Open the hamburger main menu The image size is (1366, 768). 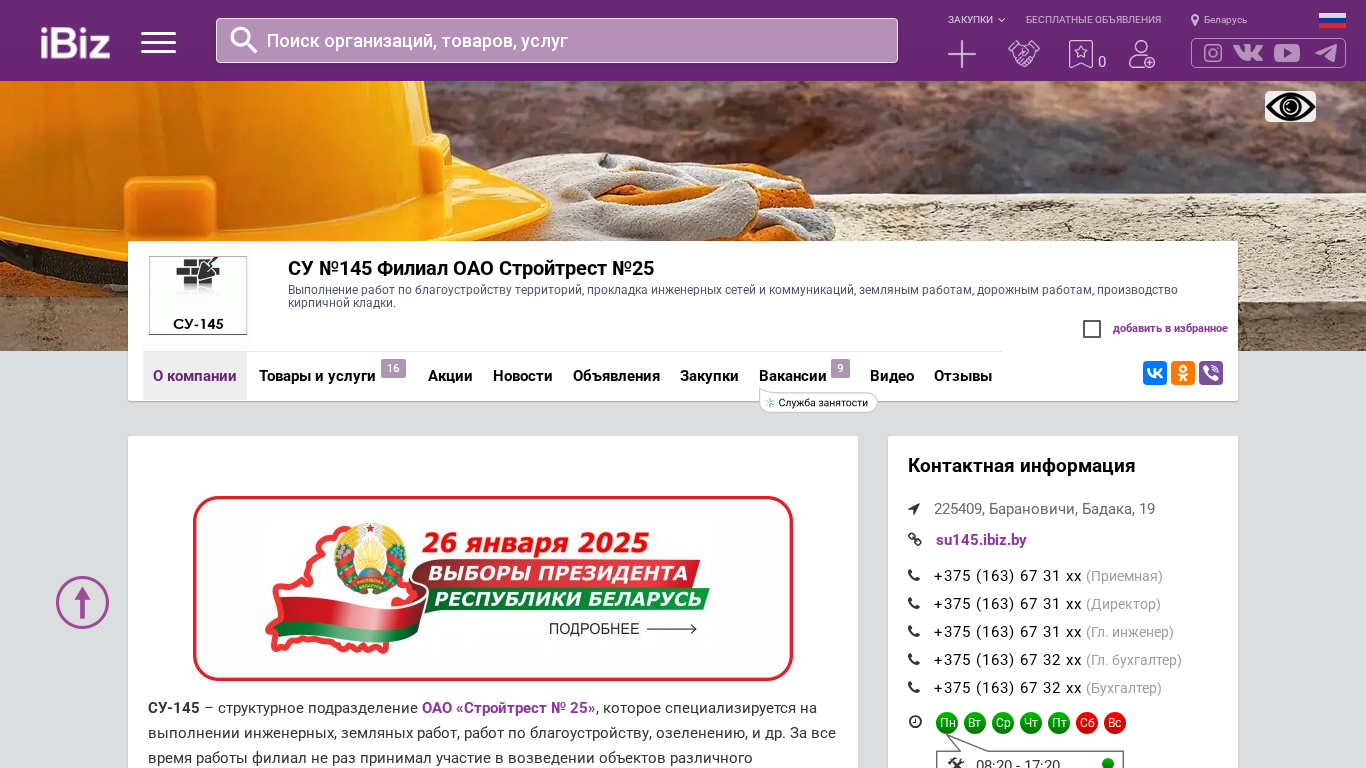(x=158, y=42)
